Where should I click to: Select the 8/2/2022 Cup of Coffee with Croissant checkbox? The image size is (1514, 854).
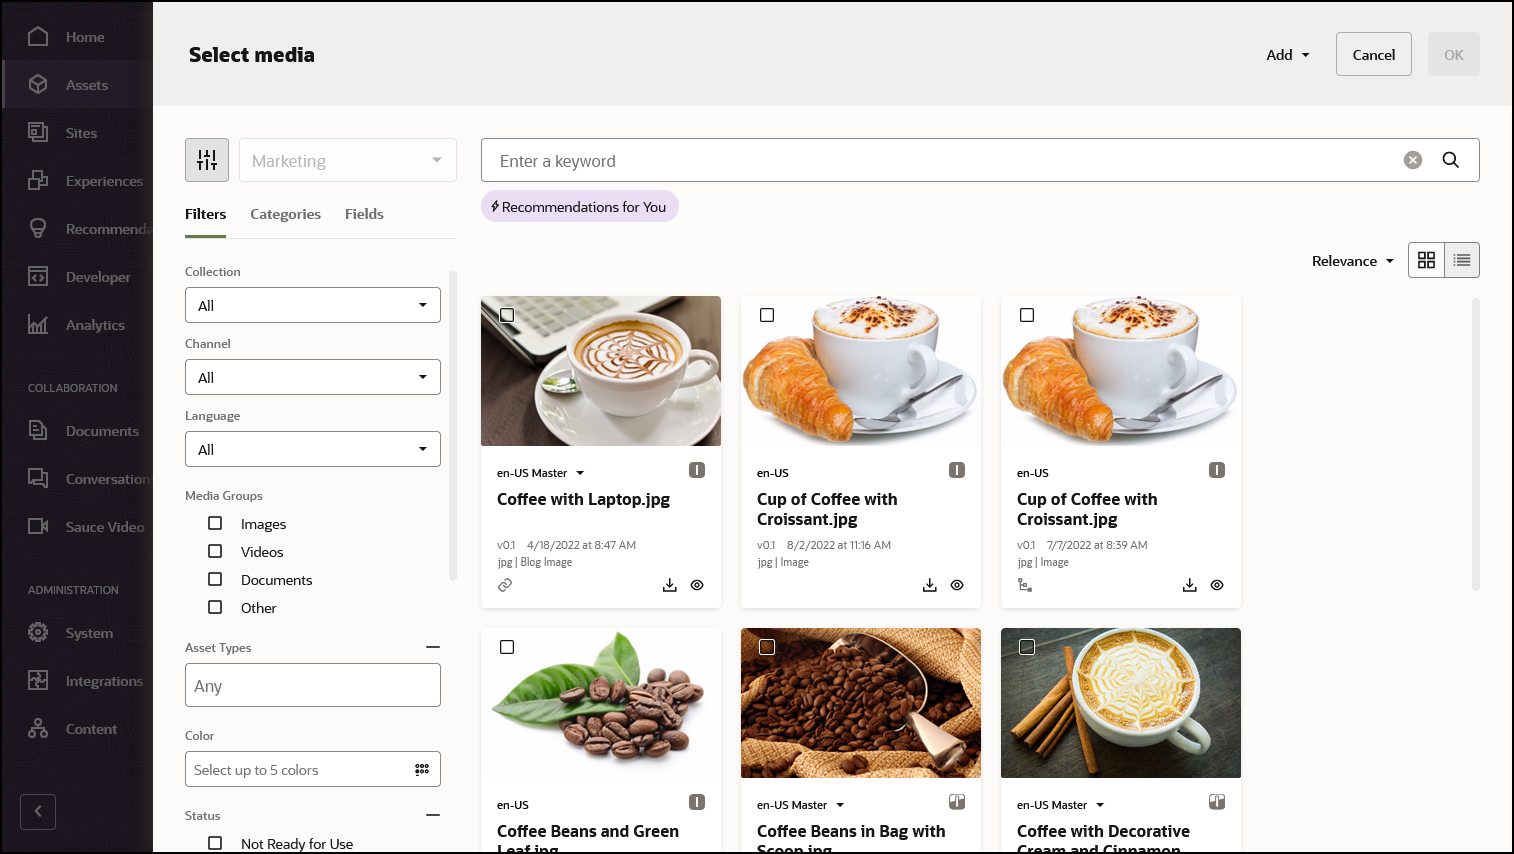(767, 315)
